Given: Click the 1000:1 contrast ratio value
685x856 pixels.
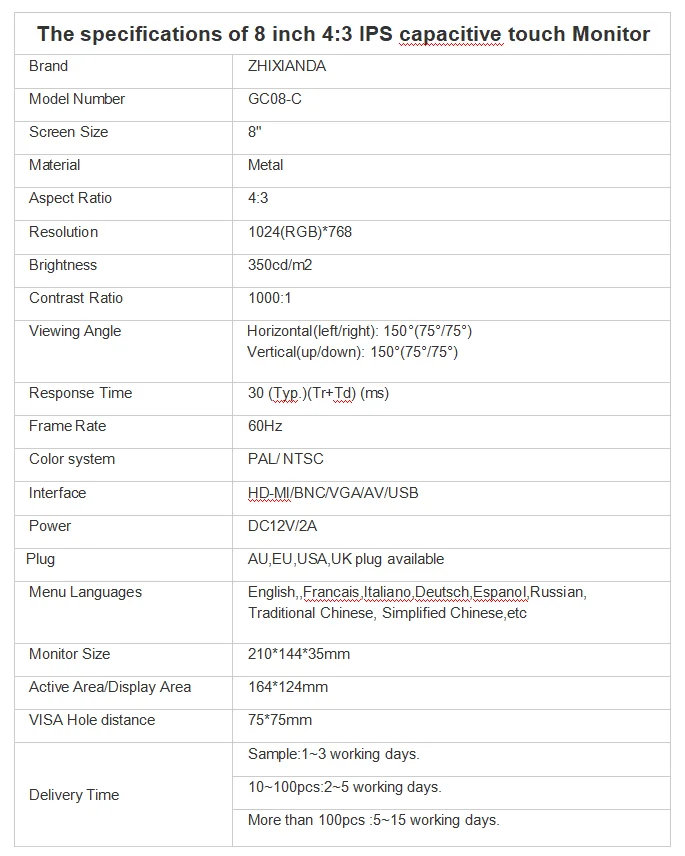Looking at the screenshot, I should (x=269, y=298).
